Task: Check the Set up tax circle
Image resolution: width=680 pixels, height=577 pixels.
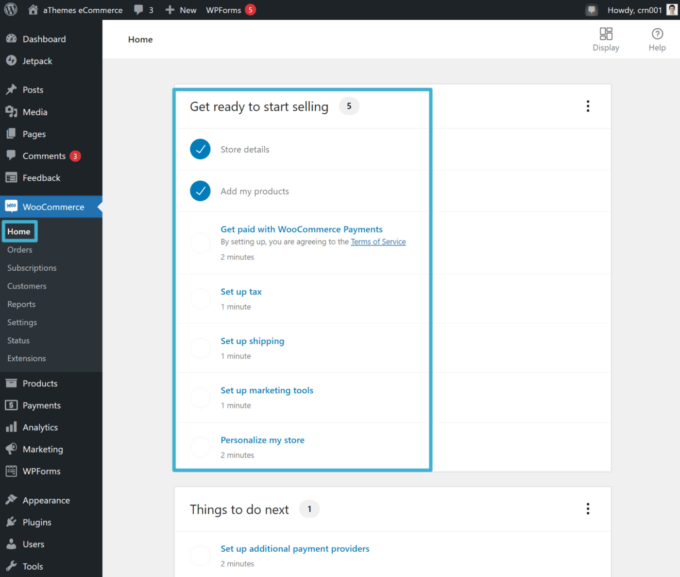Action: point(200,298)
